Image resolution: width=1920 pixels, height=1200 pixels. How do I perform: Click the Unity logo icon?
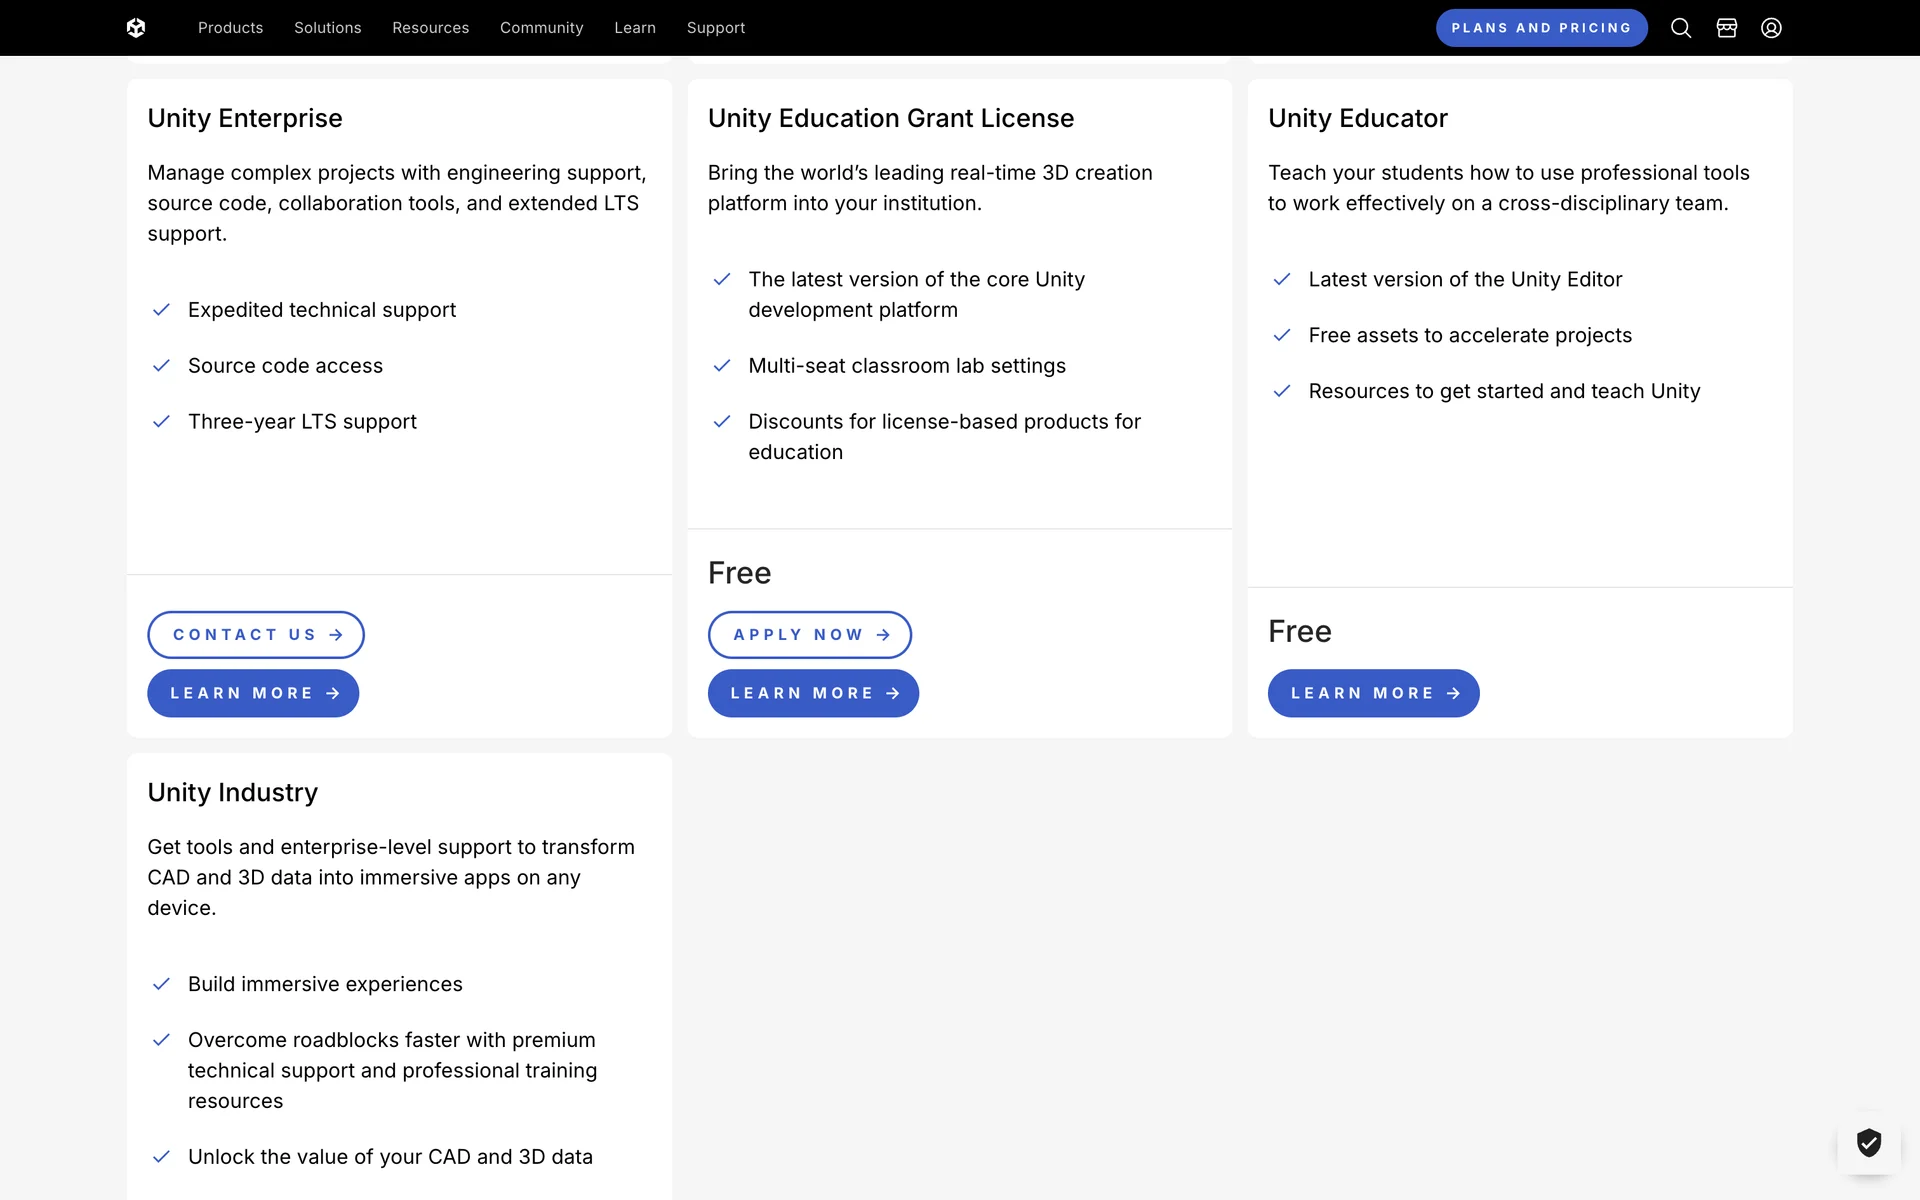point(136,28)
